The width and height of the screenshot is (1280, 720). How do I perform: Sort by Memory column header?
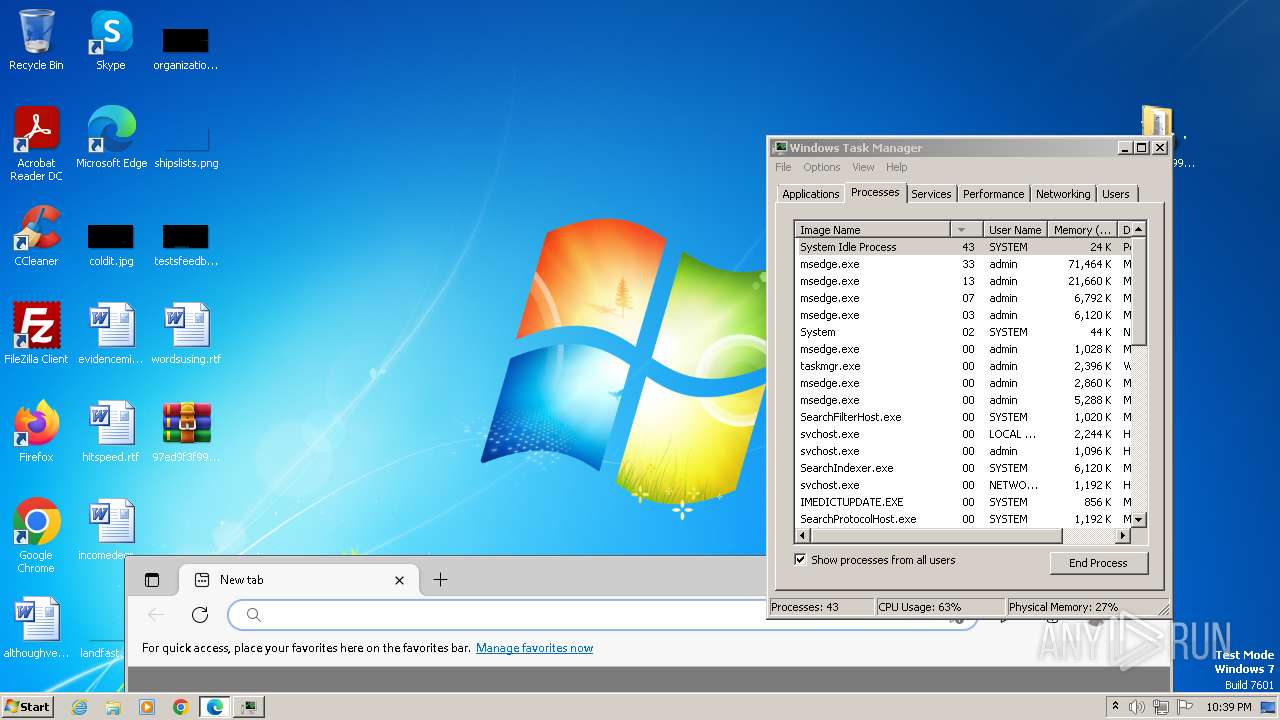(1082, 229)
